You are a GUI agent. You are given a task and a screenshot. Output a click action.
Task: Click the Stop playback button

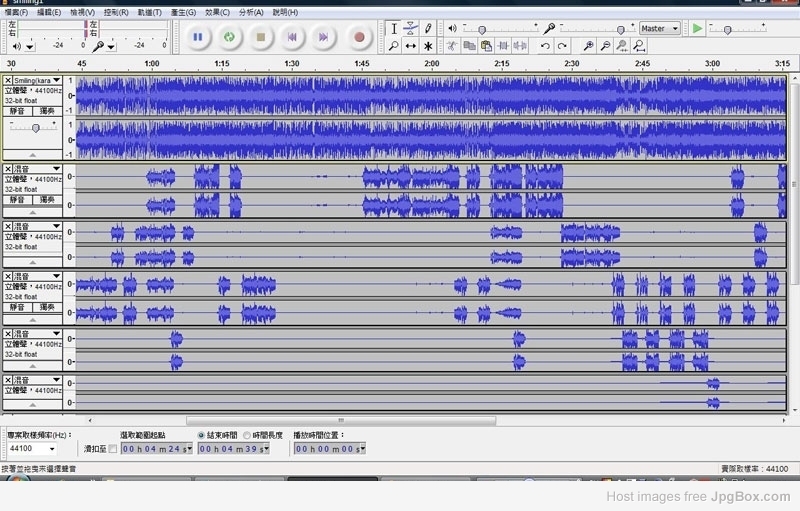click(x=260, y=37)
